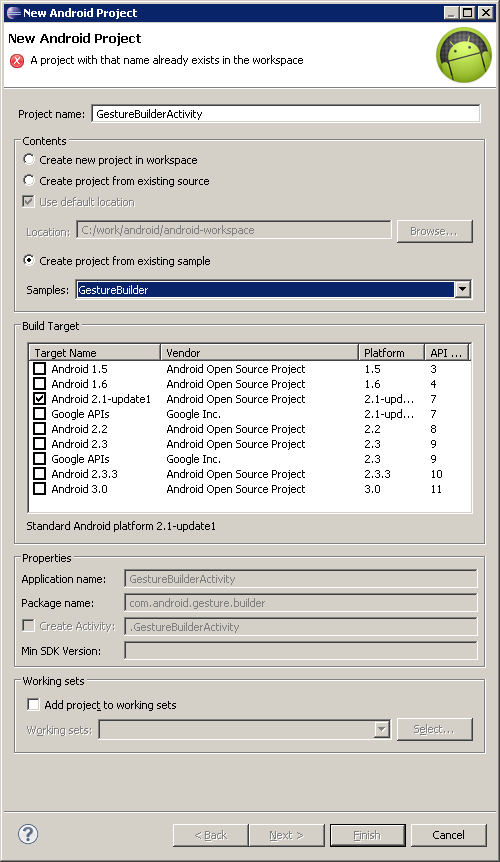Click the platform 3.0 cell
500x862 pixels.
(x=373, y=489)
